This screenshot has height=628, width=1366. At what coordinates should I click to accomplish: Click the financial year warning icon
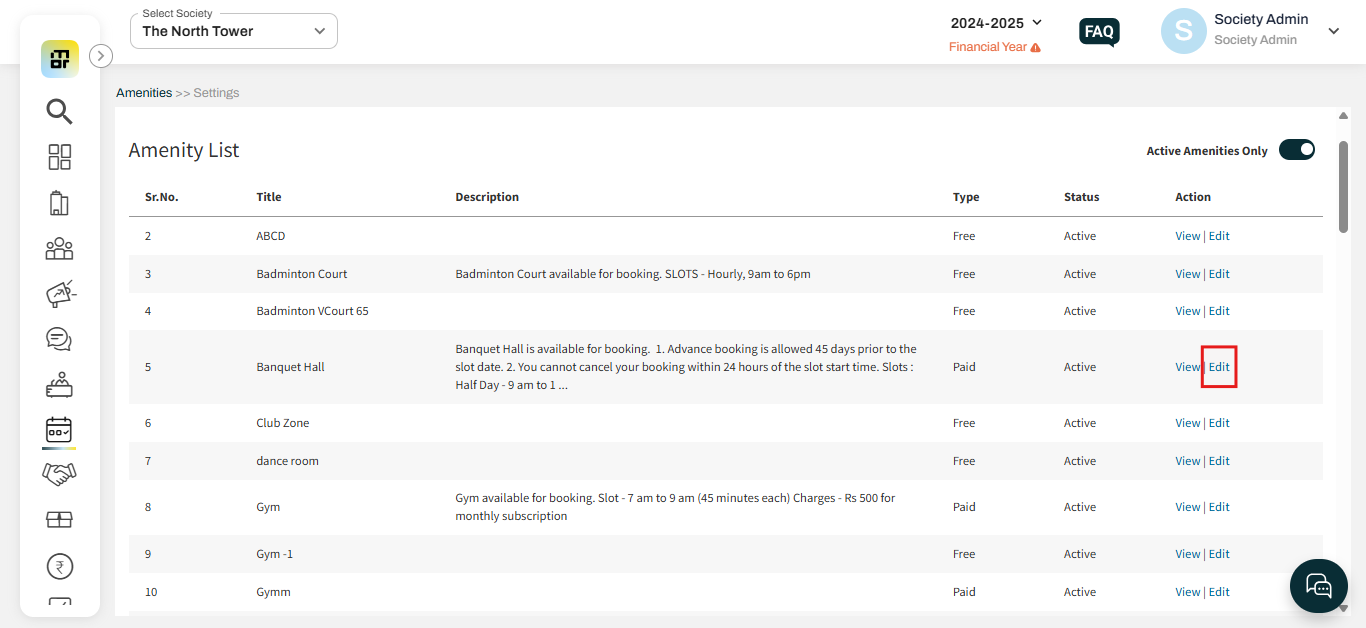pos(1035,47)
